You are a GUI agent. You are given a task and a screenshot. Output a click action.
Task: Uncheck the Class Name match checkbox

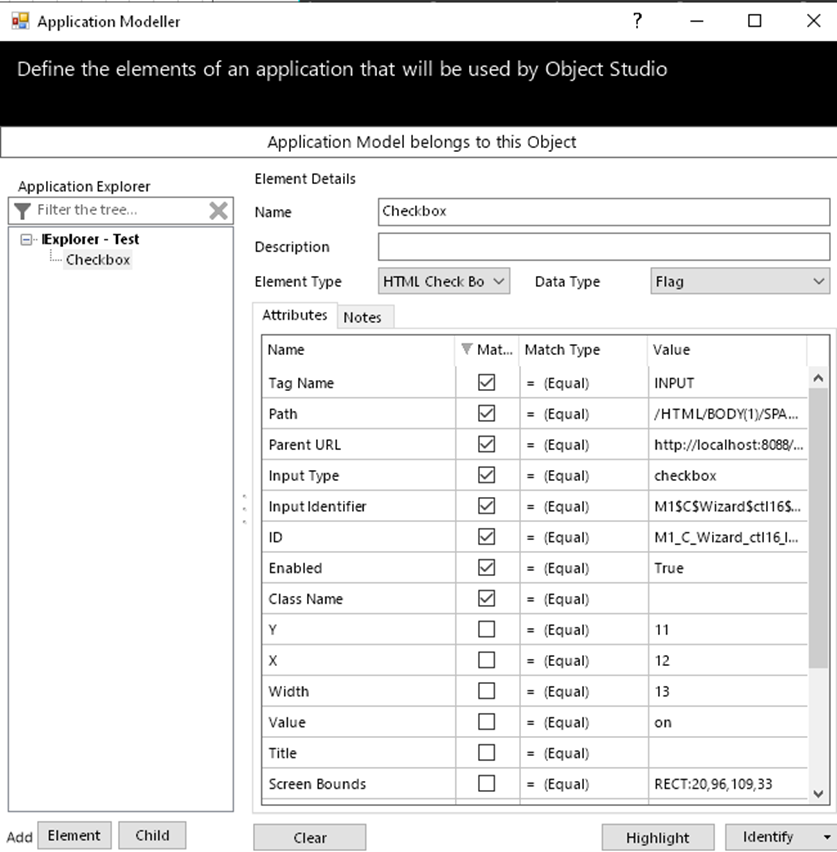point(486,599)
